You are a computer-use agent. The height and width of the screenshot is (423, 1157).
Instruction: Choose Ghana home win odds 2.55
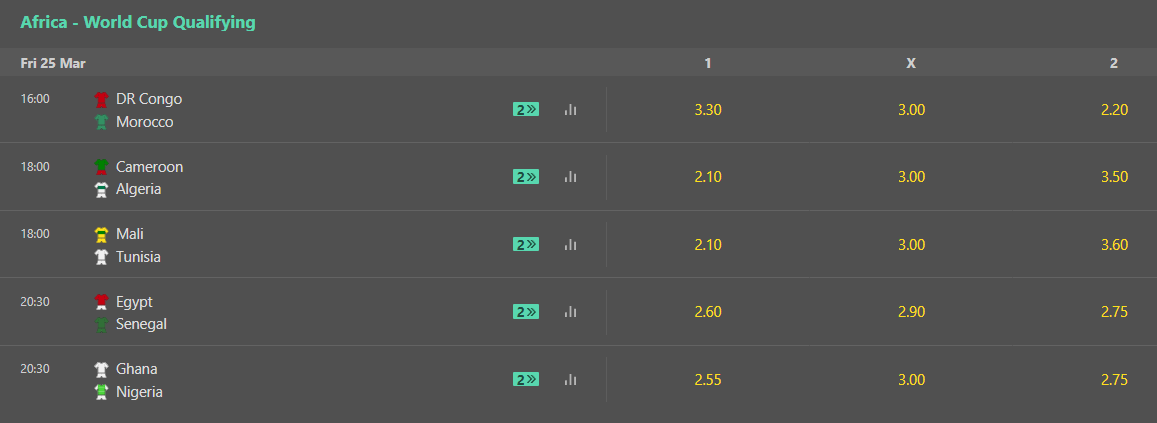[708, 379]
